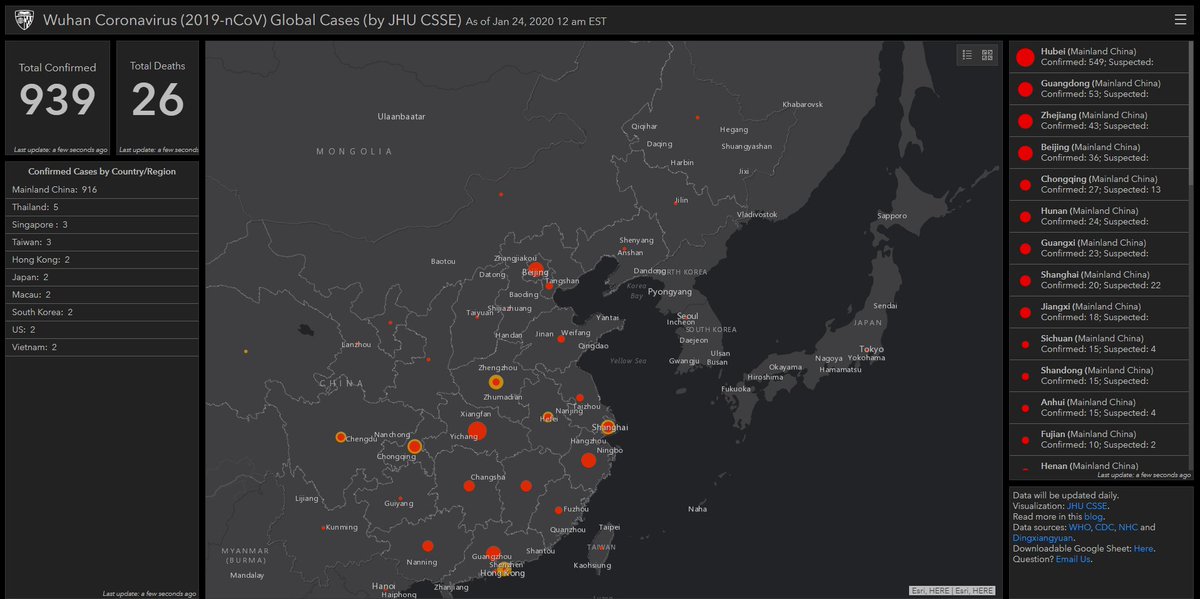Select the Anhui Confirmed: 15 list entry

(x=1097, y=408)
